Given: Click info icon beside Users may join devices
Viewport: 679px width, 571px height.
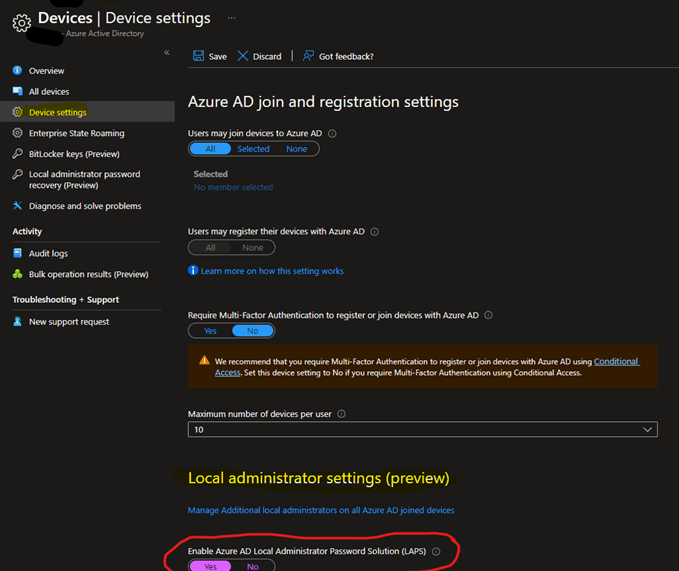Looking at the screenshot, I should [332, 133].
